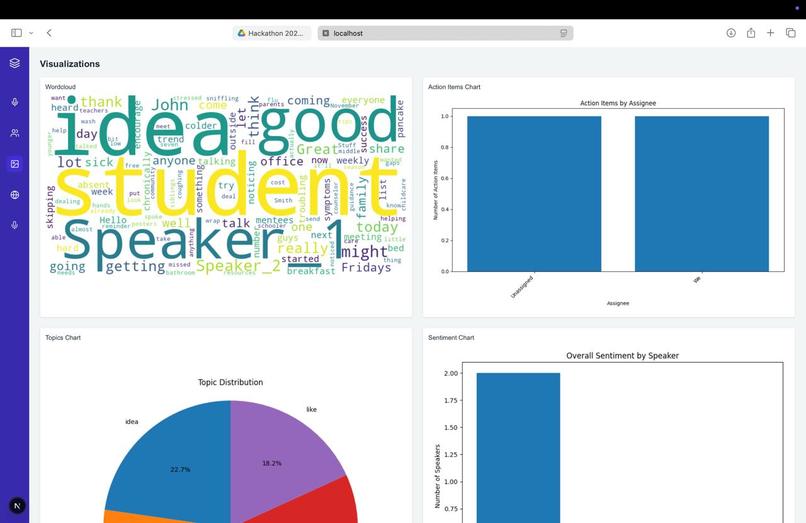The height and width of the screenshot is (523, 806).
Task: Click 'Fridays' in the wordcloud
Action: click(366, 267)
